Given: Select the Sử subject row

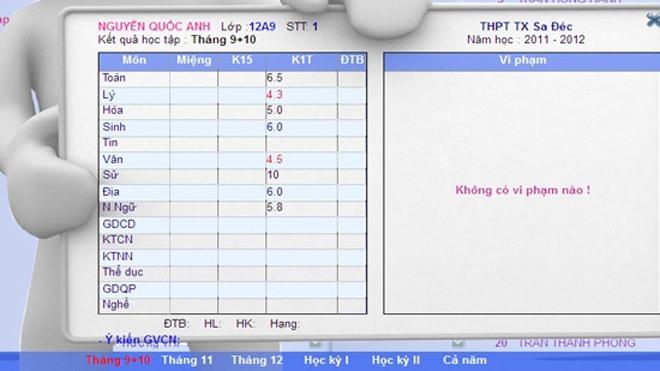Looking at the screenshot, I should (x=233, y=176).
